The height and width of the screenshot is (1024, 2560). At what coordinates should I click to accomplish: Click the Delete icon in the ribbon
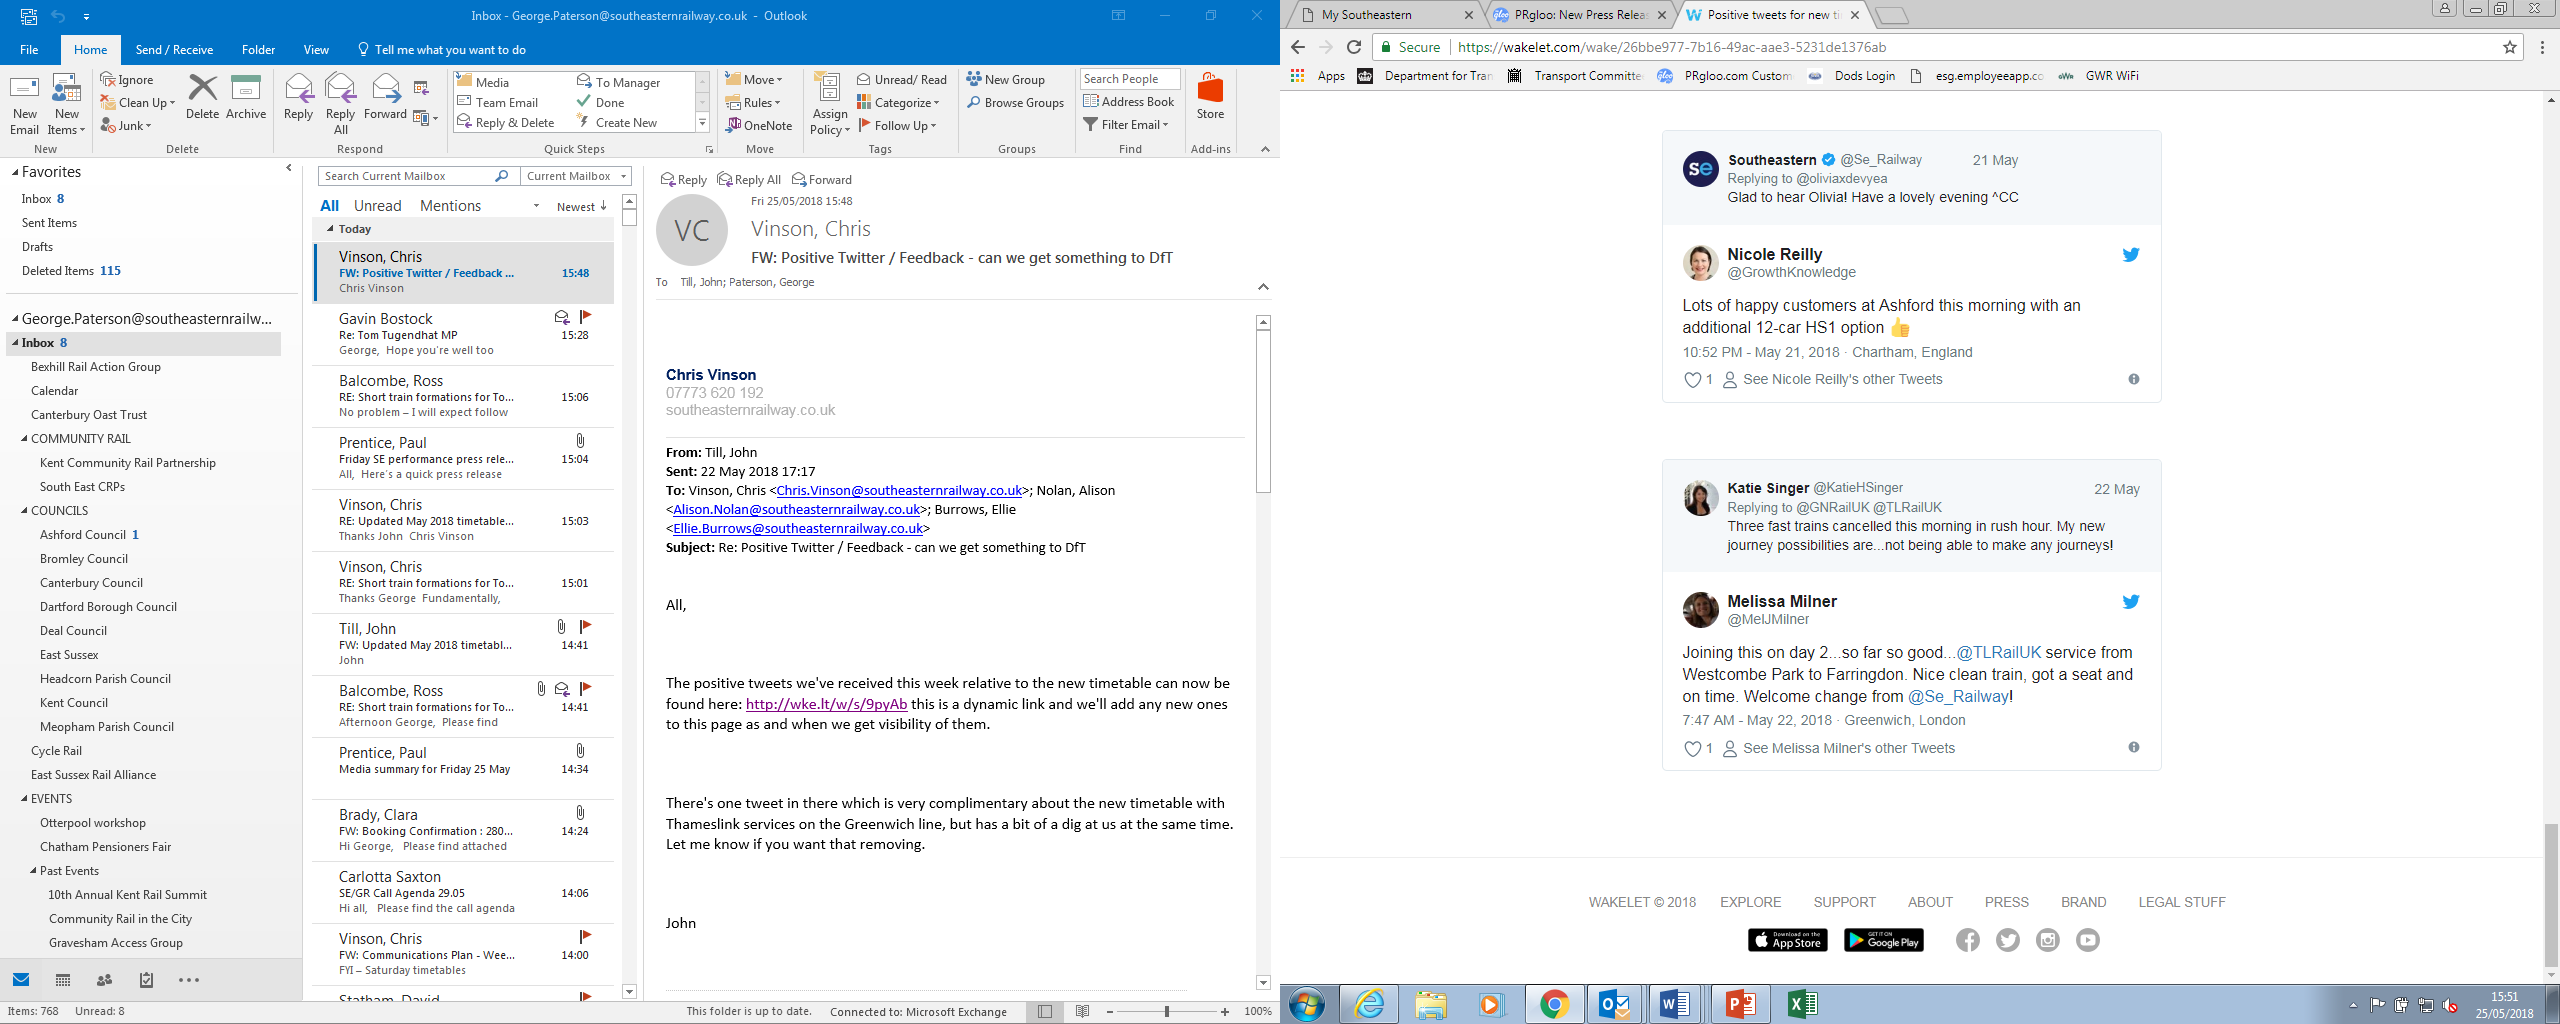pos(202,97)
